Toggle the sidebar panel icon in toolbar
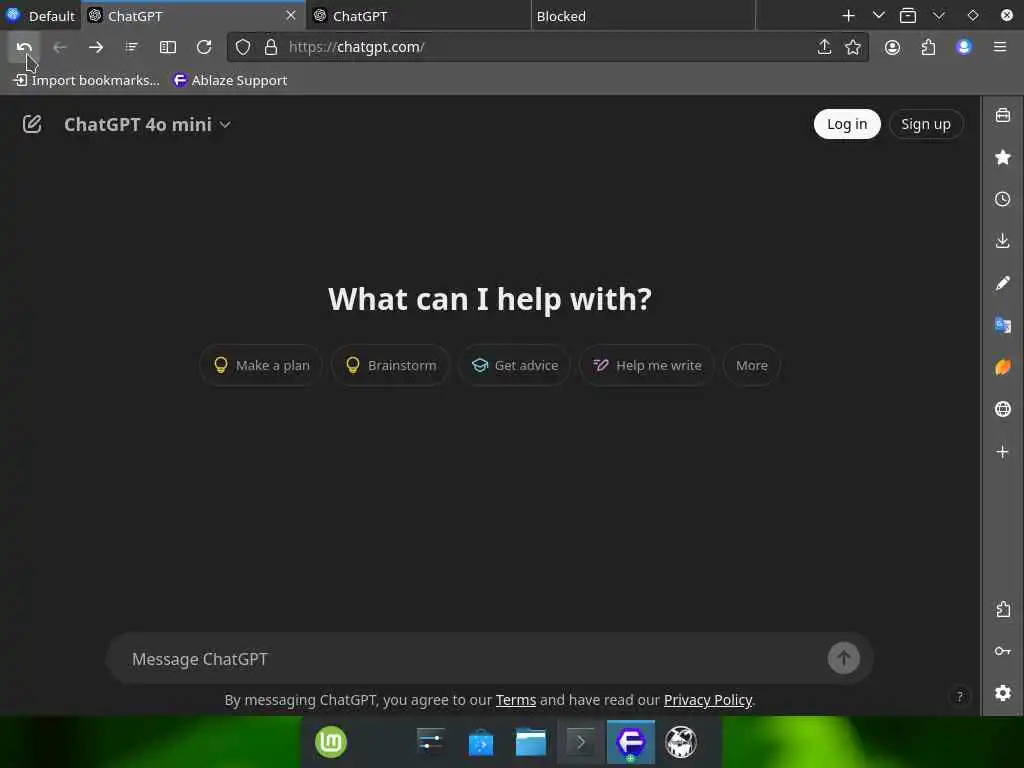This screenshot has height=768, width=1024. tap(168, 47)
